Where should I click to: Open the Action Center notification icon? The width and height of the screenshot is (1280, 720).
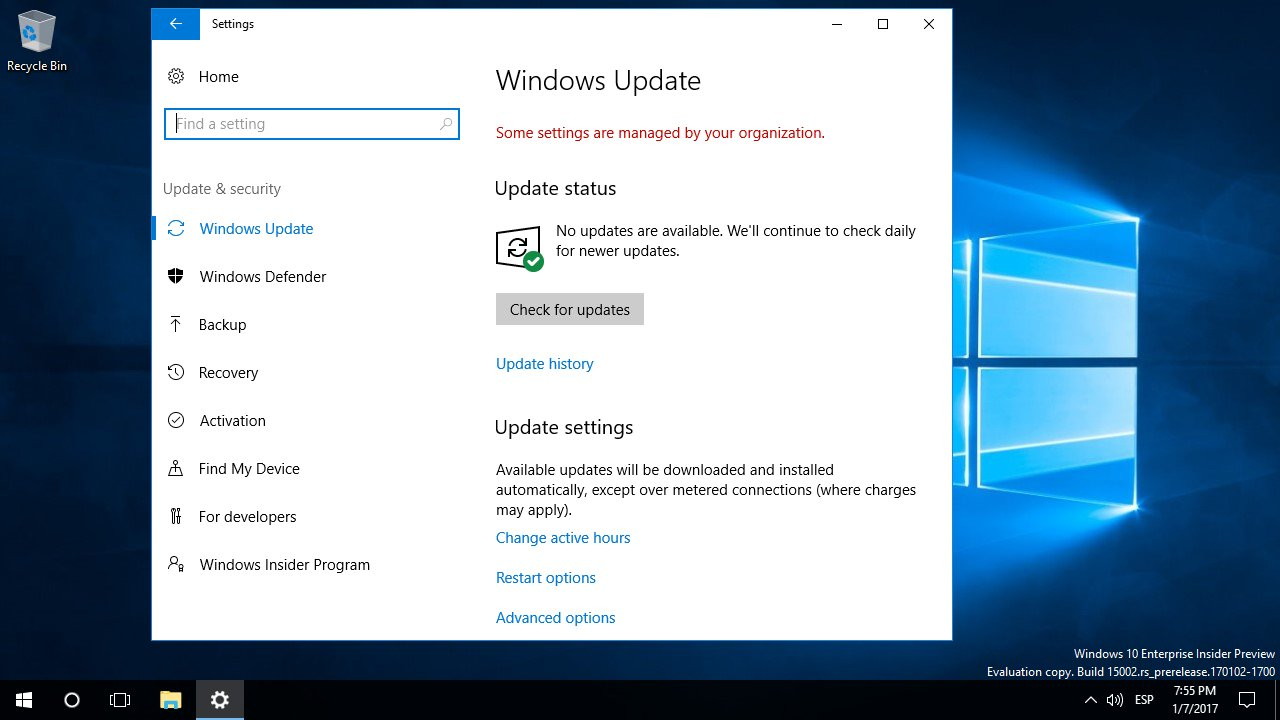(x=1247, y=700)
